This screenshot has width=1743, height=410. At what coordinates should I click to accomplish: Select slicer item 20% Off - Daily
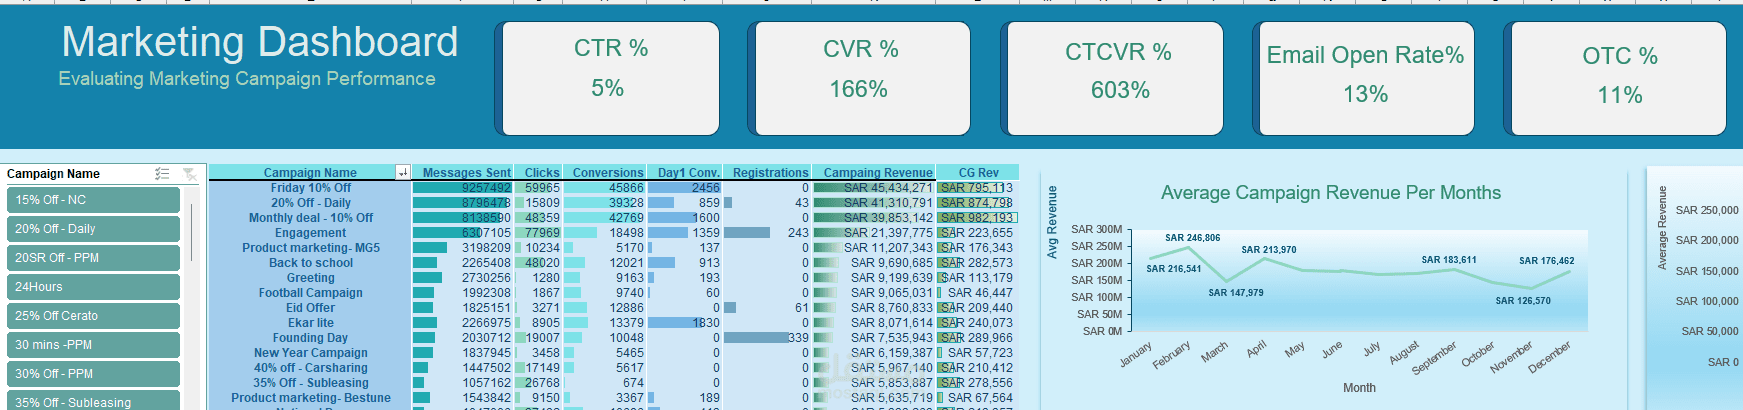click(x=93, y=229)
